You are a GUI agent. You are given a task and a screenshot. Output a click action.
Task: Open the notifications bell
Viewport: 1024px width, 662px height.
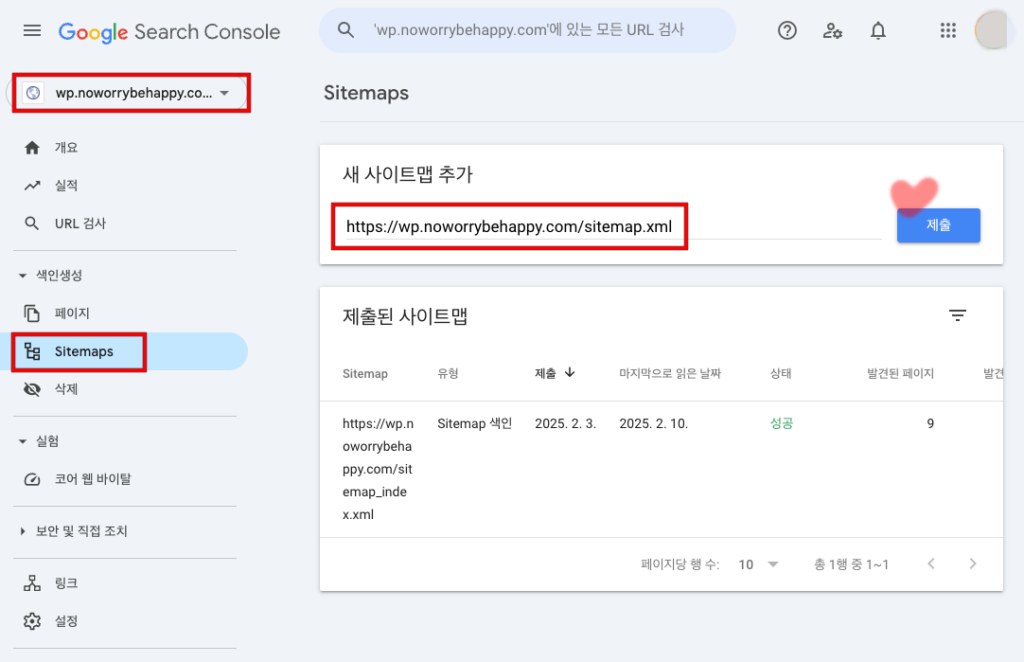click(x=878, y=31)
